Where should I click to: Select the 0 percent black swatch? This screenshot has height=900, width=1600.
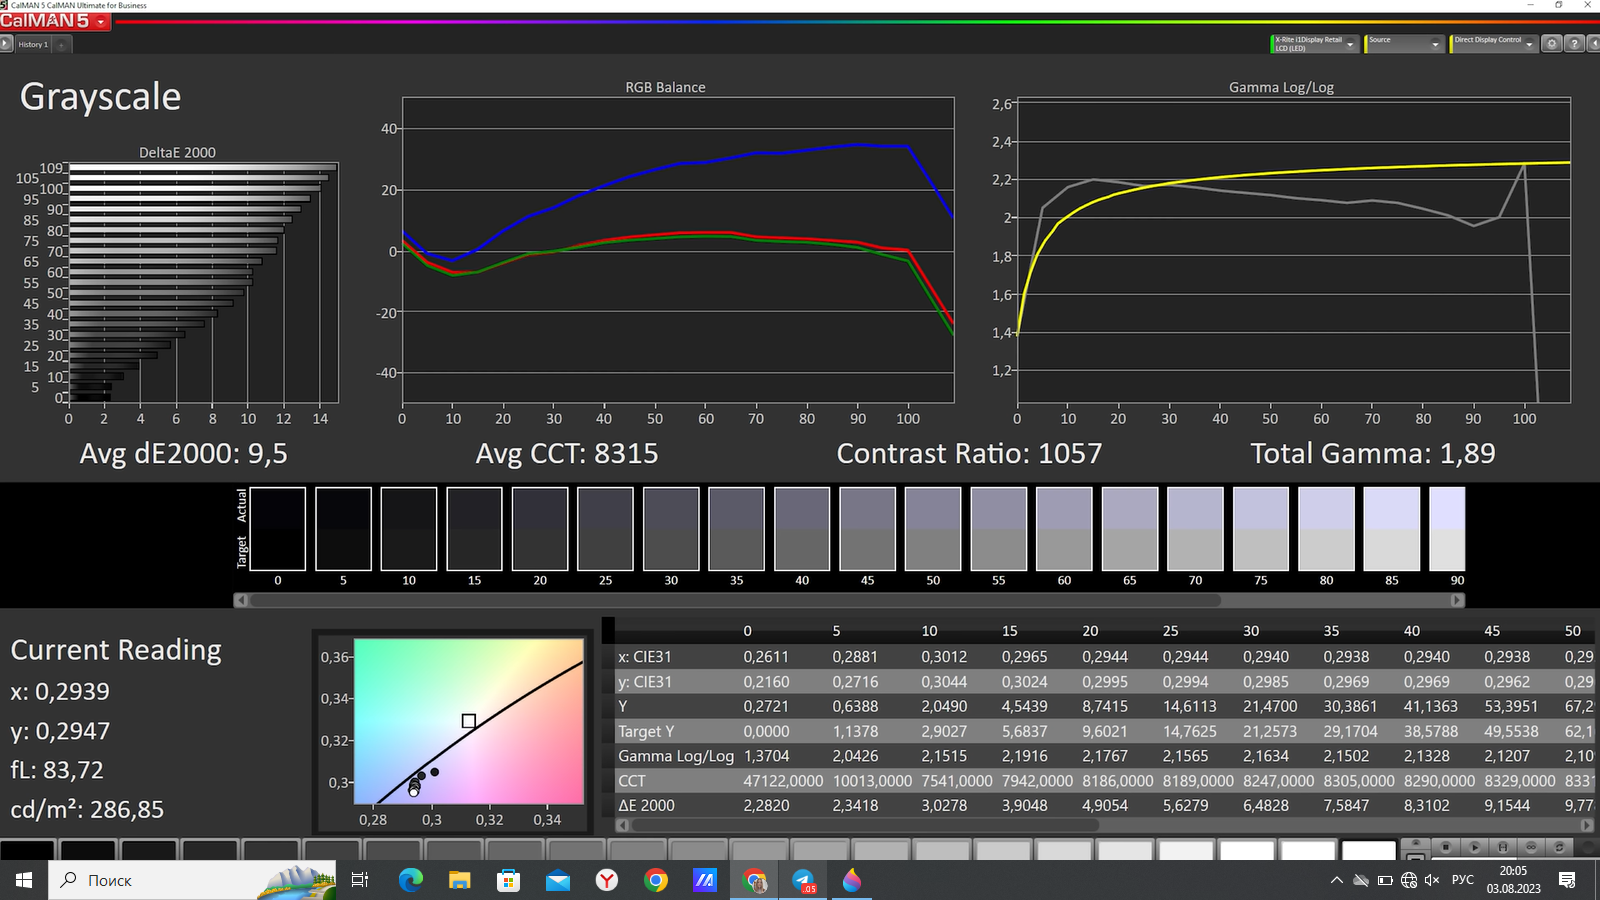point(277,528)
